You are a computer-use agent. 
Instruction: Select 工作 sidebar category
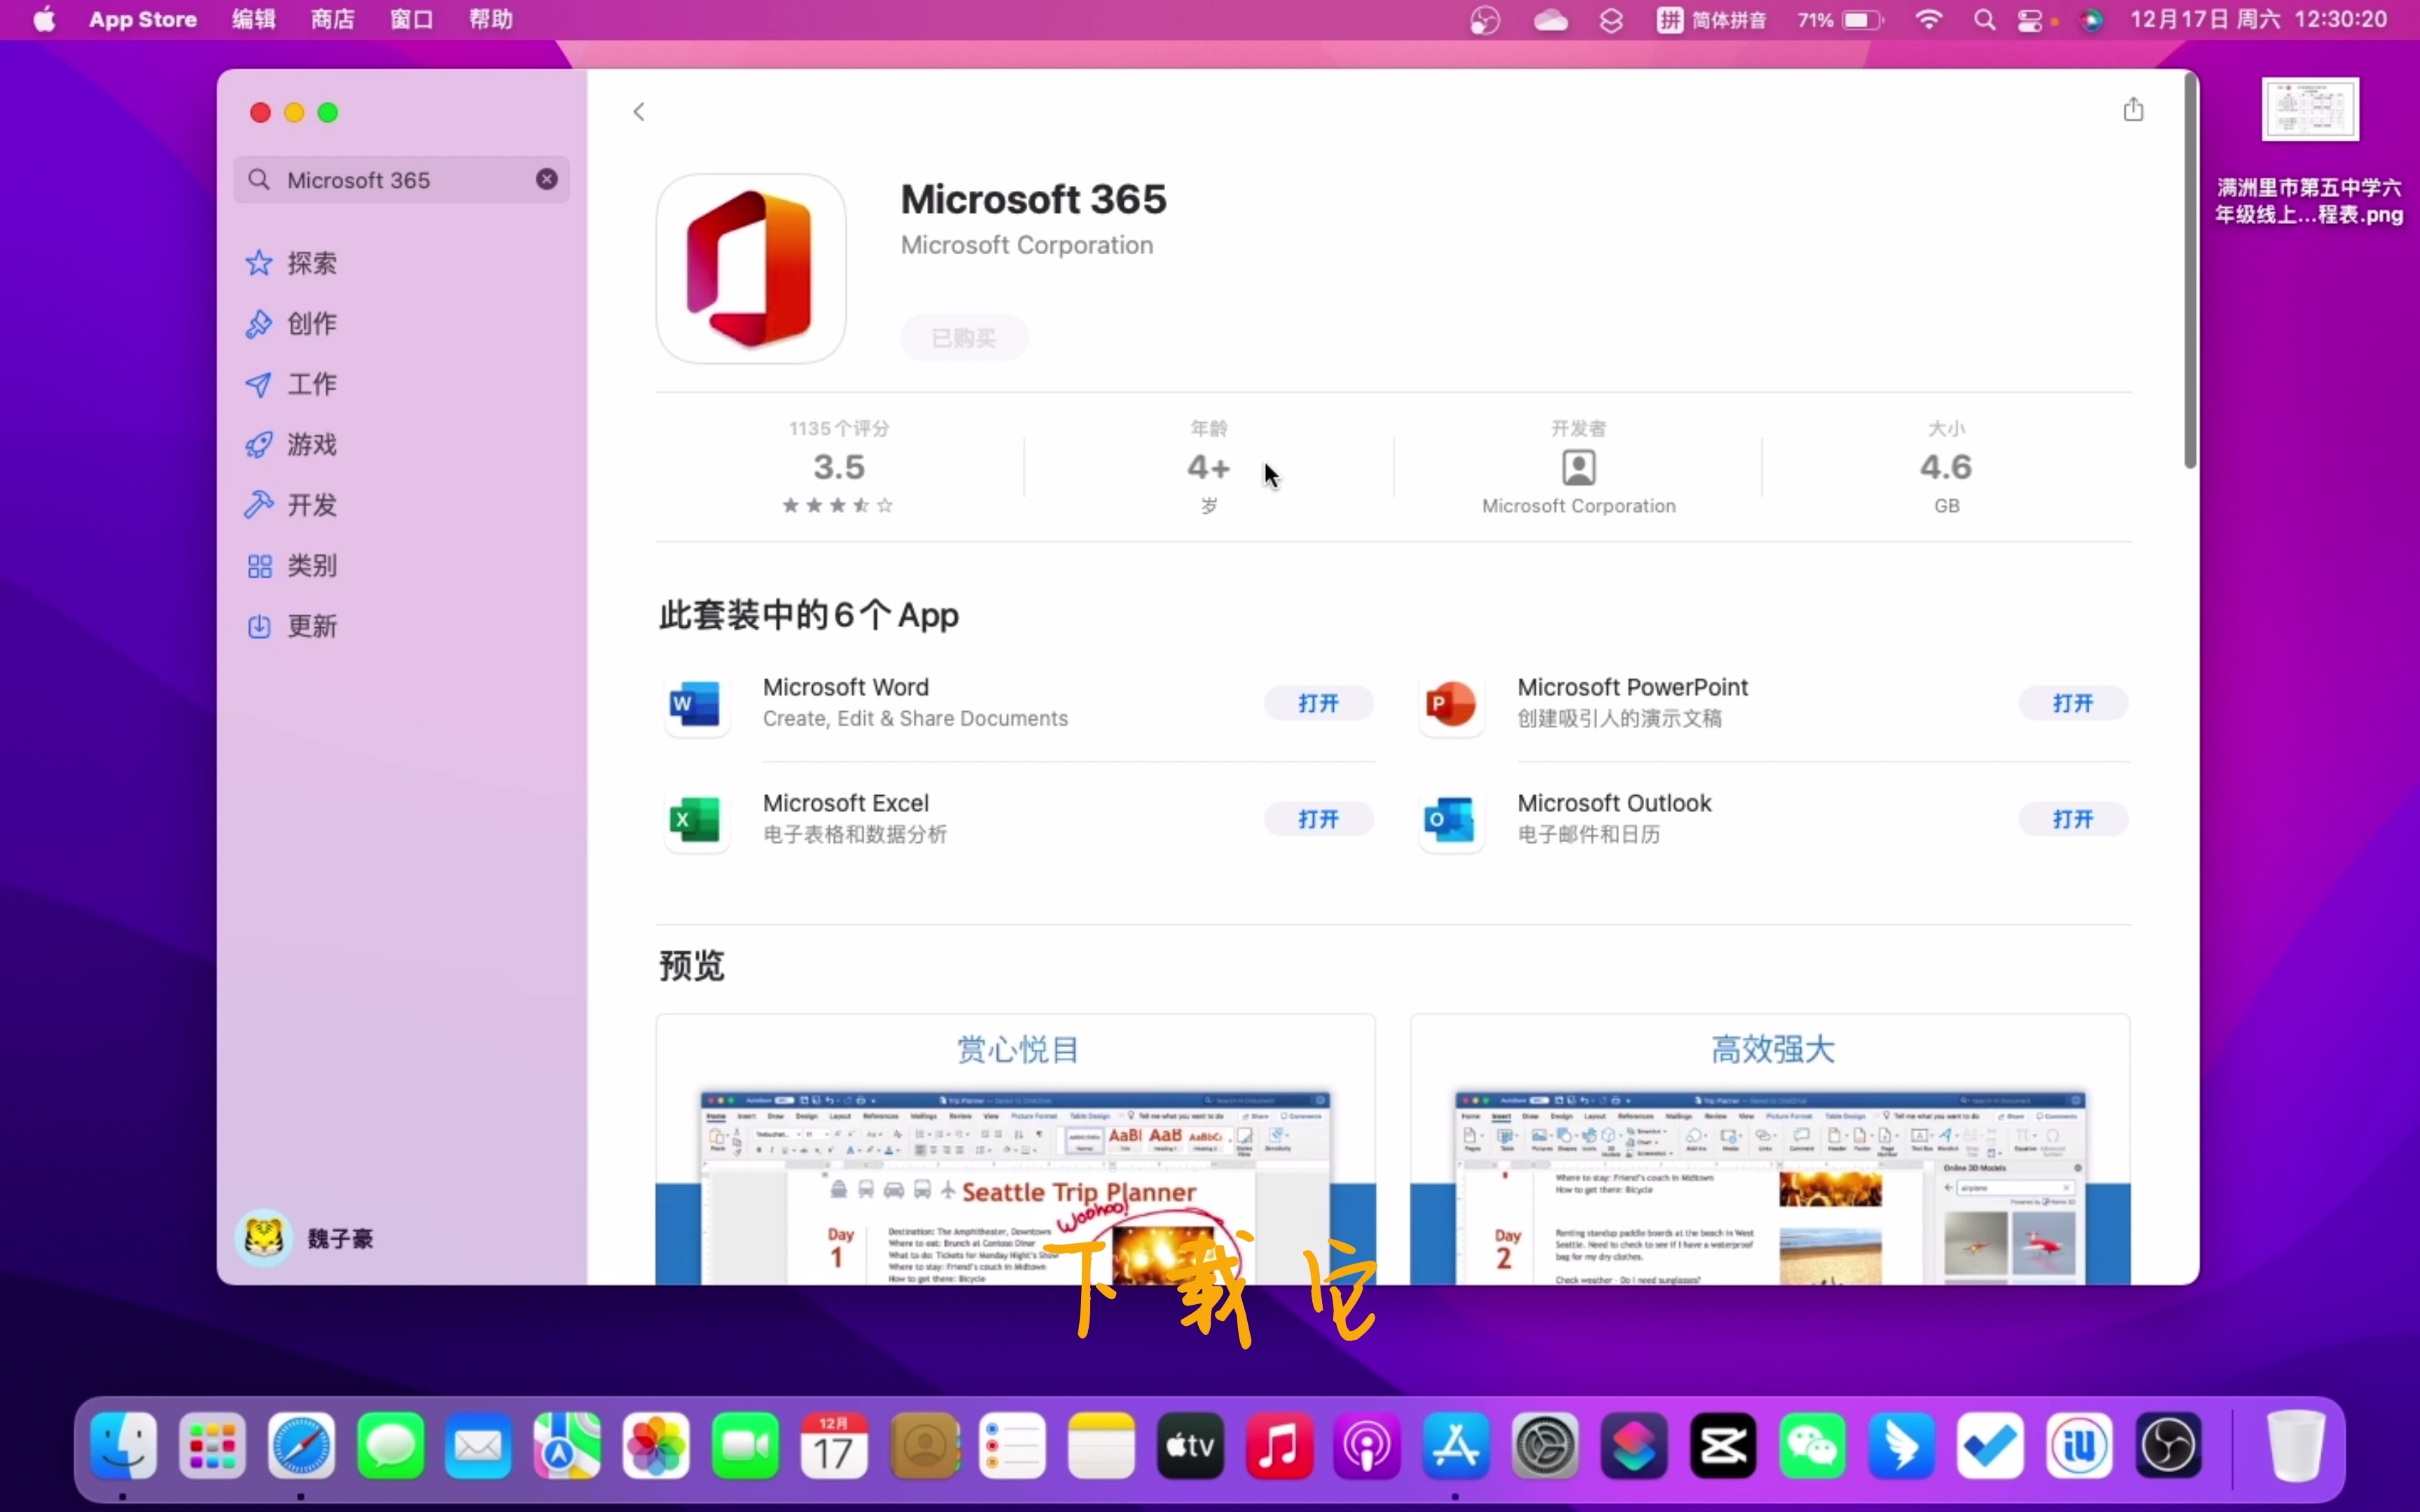pos(310,383)
